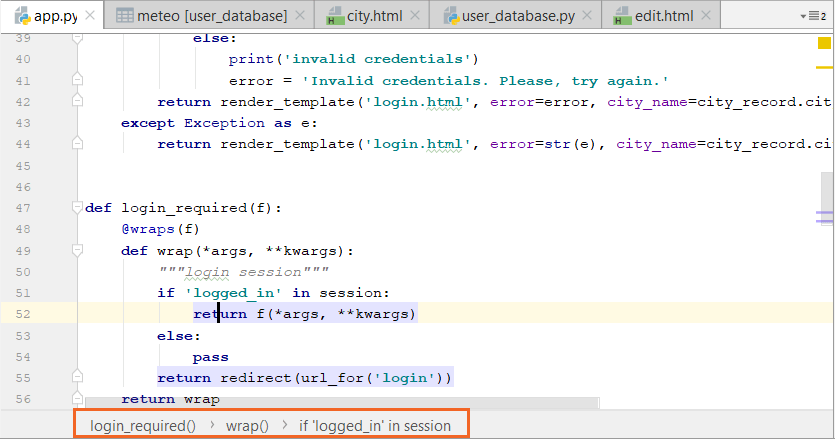Close the edit.html tab
This screenshot has width=835, height=439.
click(708, 17)
